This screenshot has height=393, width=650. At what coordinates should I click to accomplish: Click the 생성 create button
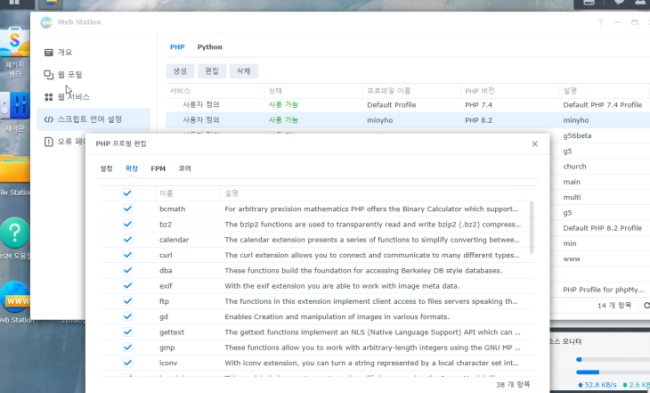pos(180,71)
